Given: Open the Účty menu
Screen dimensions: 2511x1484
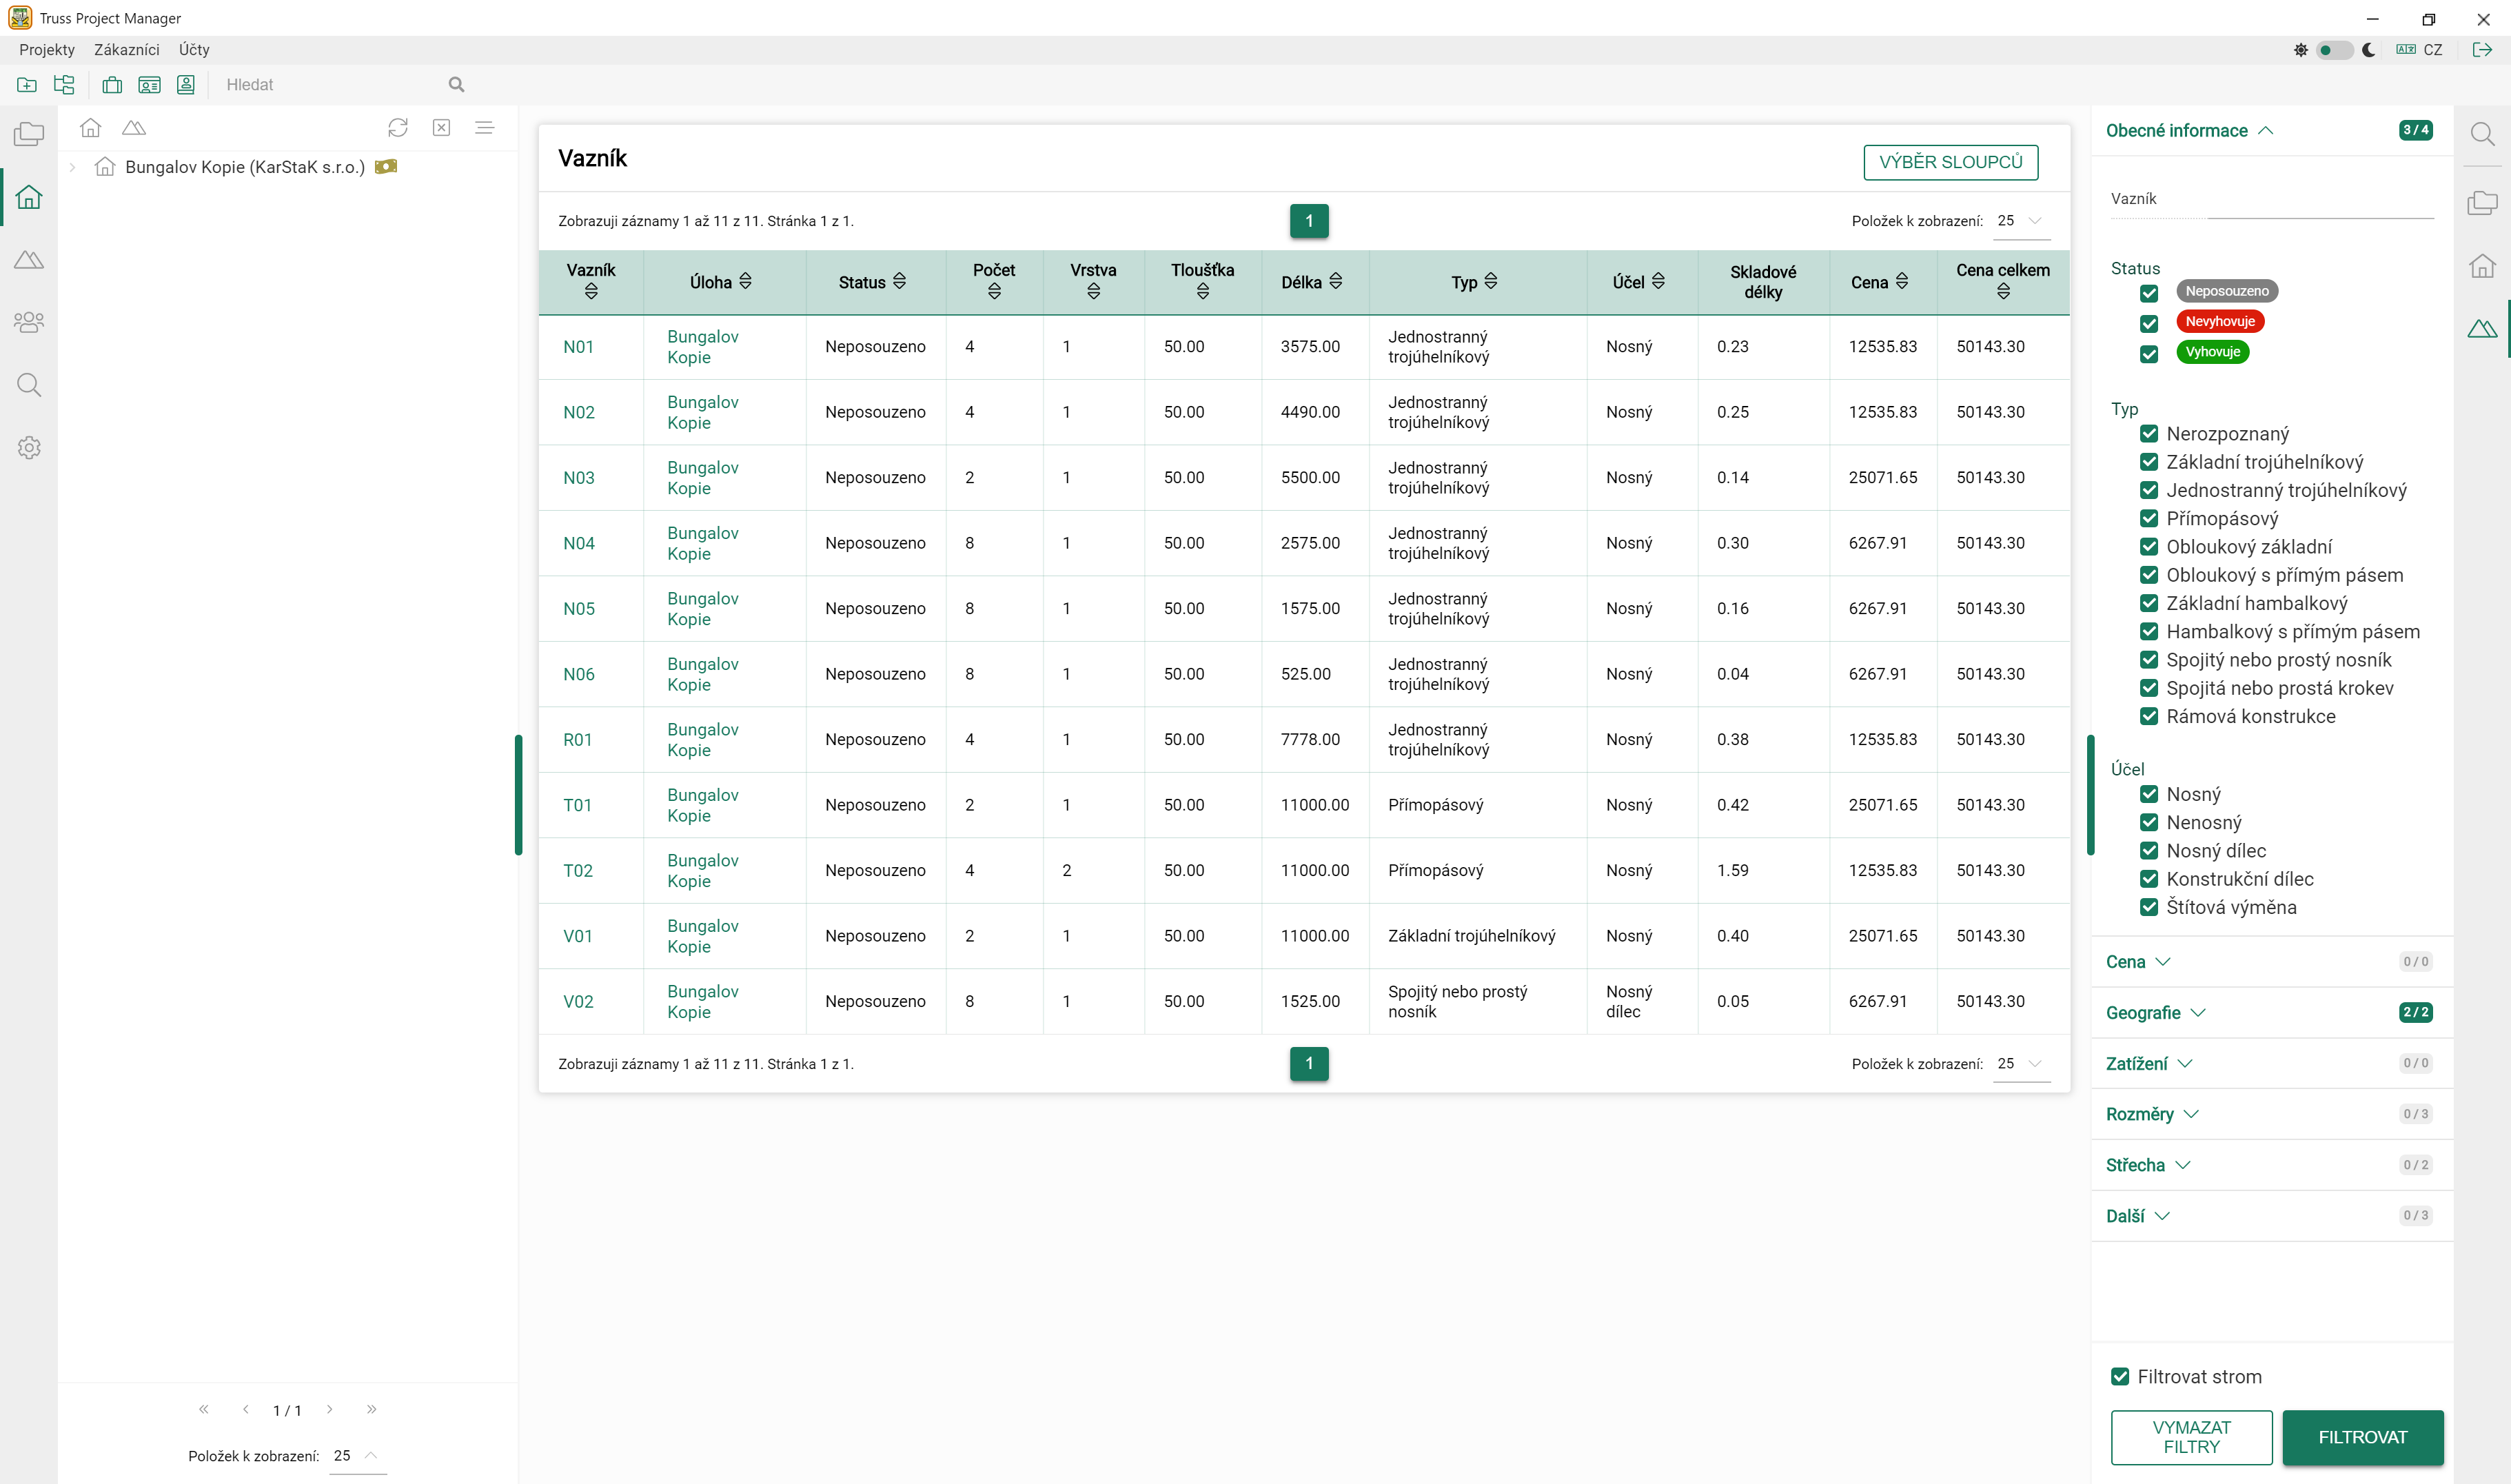Looking at the screenshot, I should [x=194, y=50].
